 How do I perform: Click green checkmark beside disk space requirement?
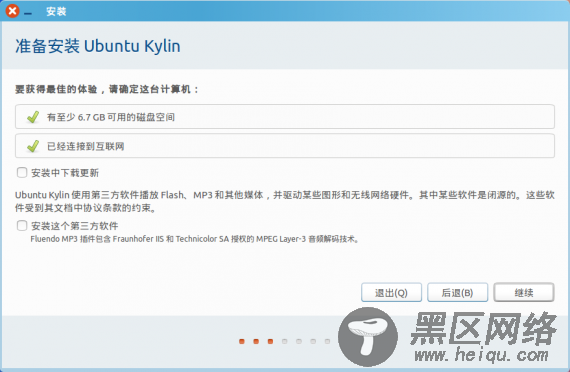(x=33, y=117)
